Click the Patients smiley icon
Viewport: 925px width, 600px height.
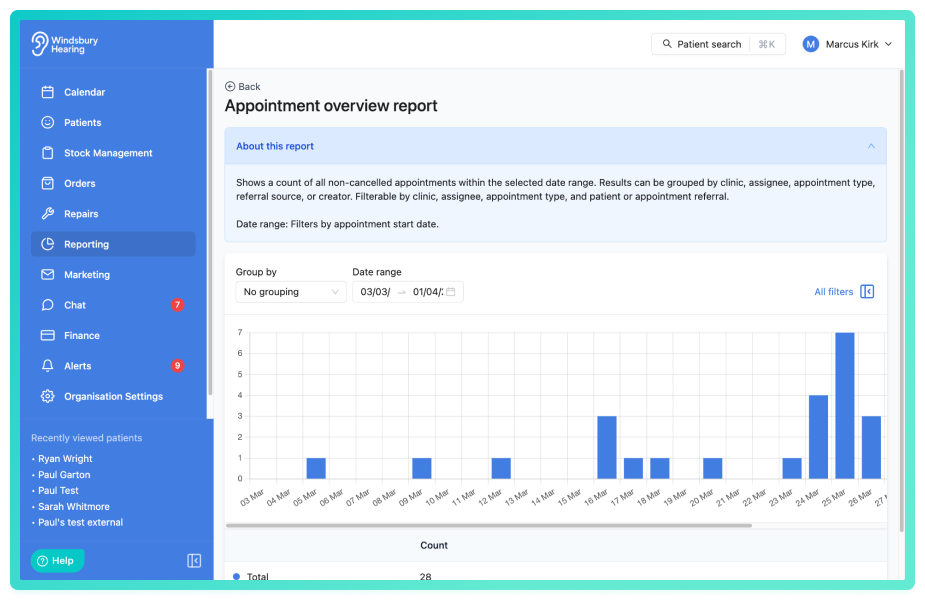pyautogui.click(x=48, y=122)
